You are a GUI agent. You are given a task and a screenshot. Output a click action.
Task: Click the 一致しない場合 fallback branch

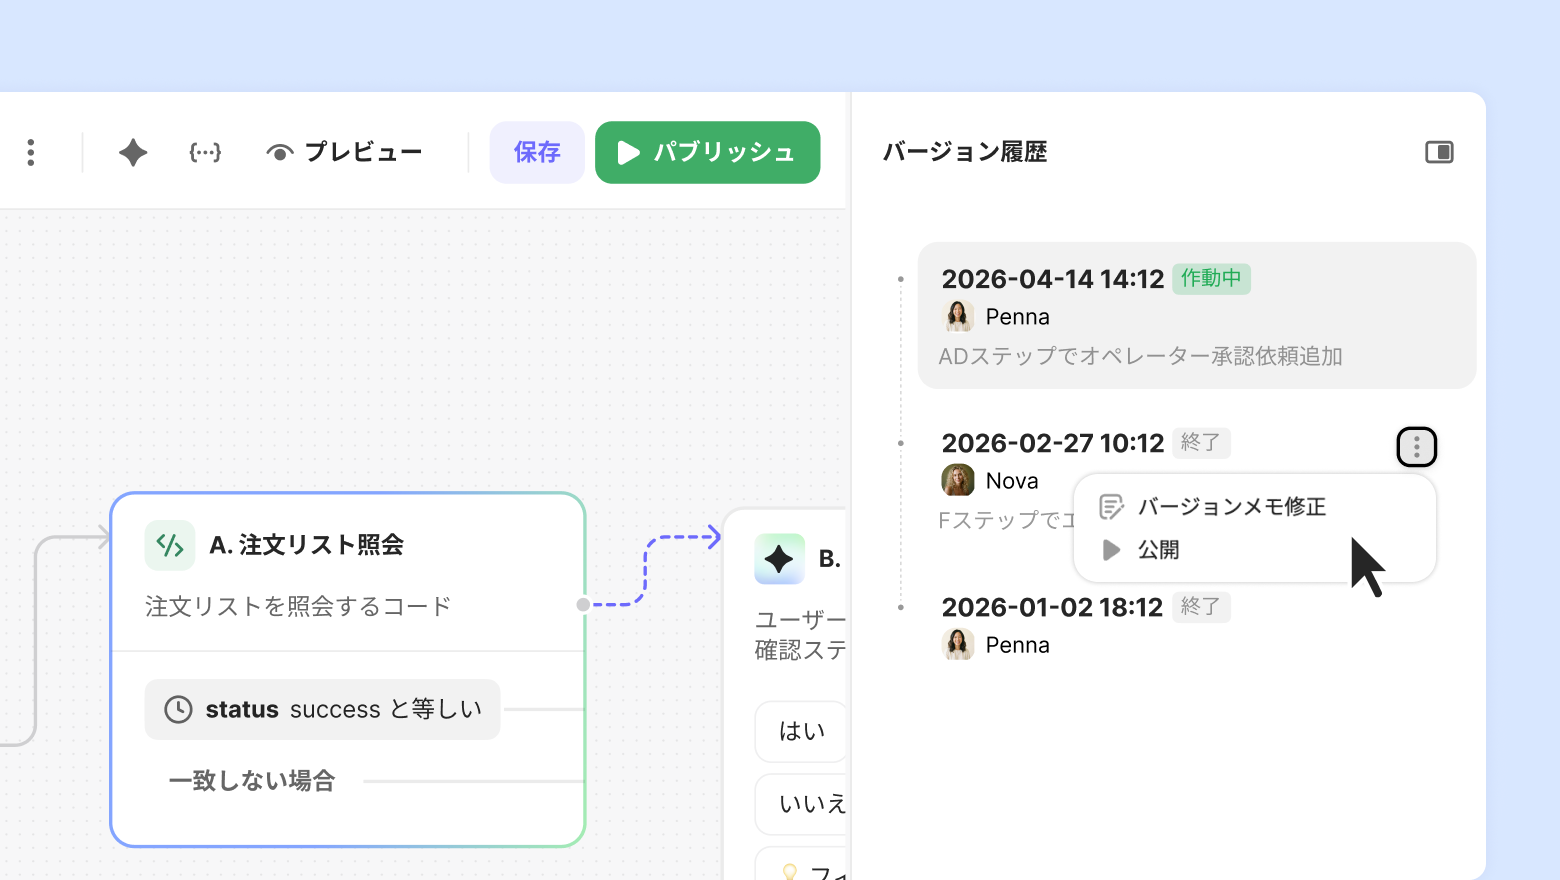(x=252, y=781)
